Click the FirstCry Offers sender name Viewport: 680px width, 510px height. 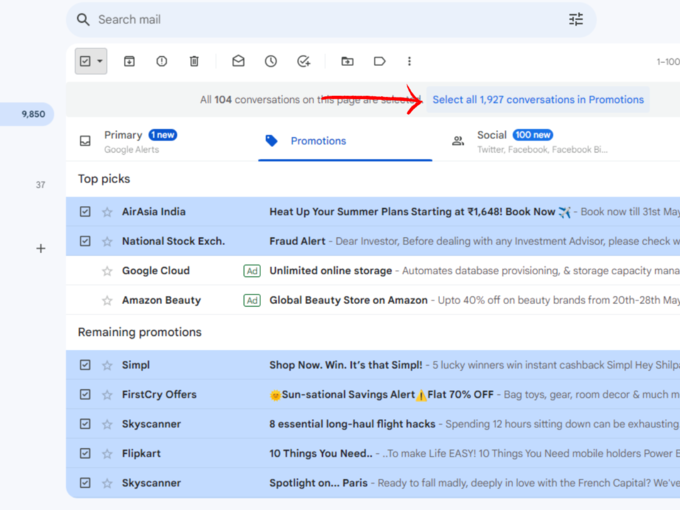click(159, 395)
